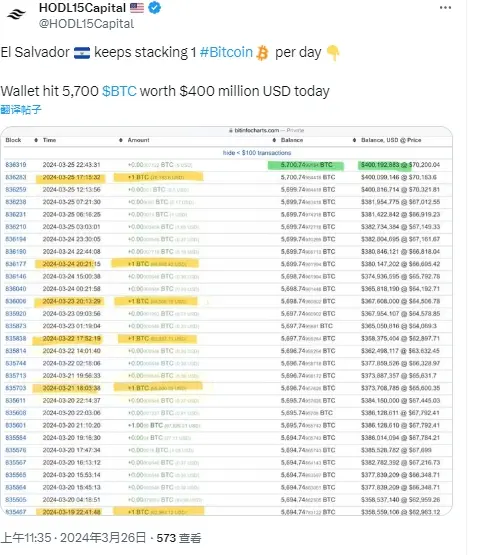Image resolution: width=479 pixels, height=555 pixels.
Task: Open the HODL15Capital display name
Action: tap(82, 7)
